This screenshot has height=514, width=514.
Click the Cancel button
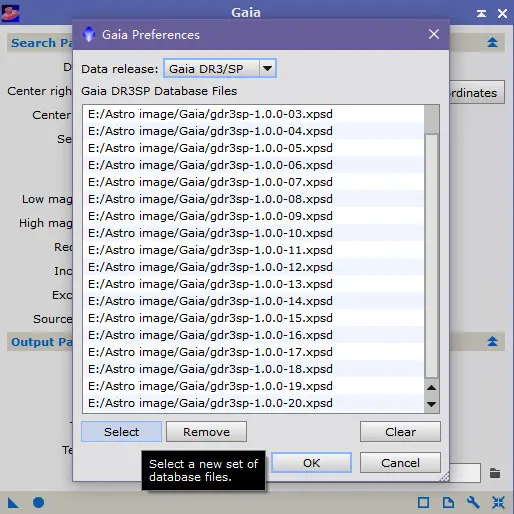400,463
